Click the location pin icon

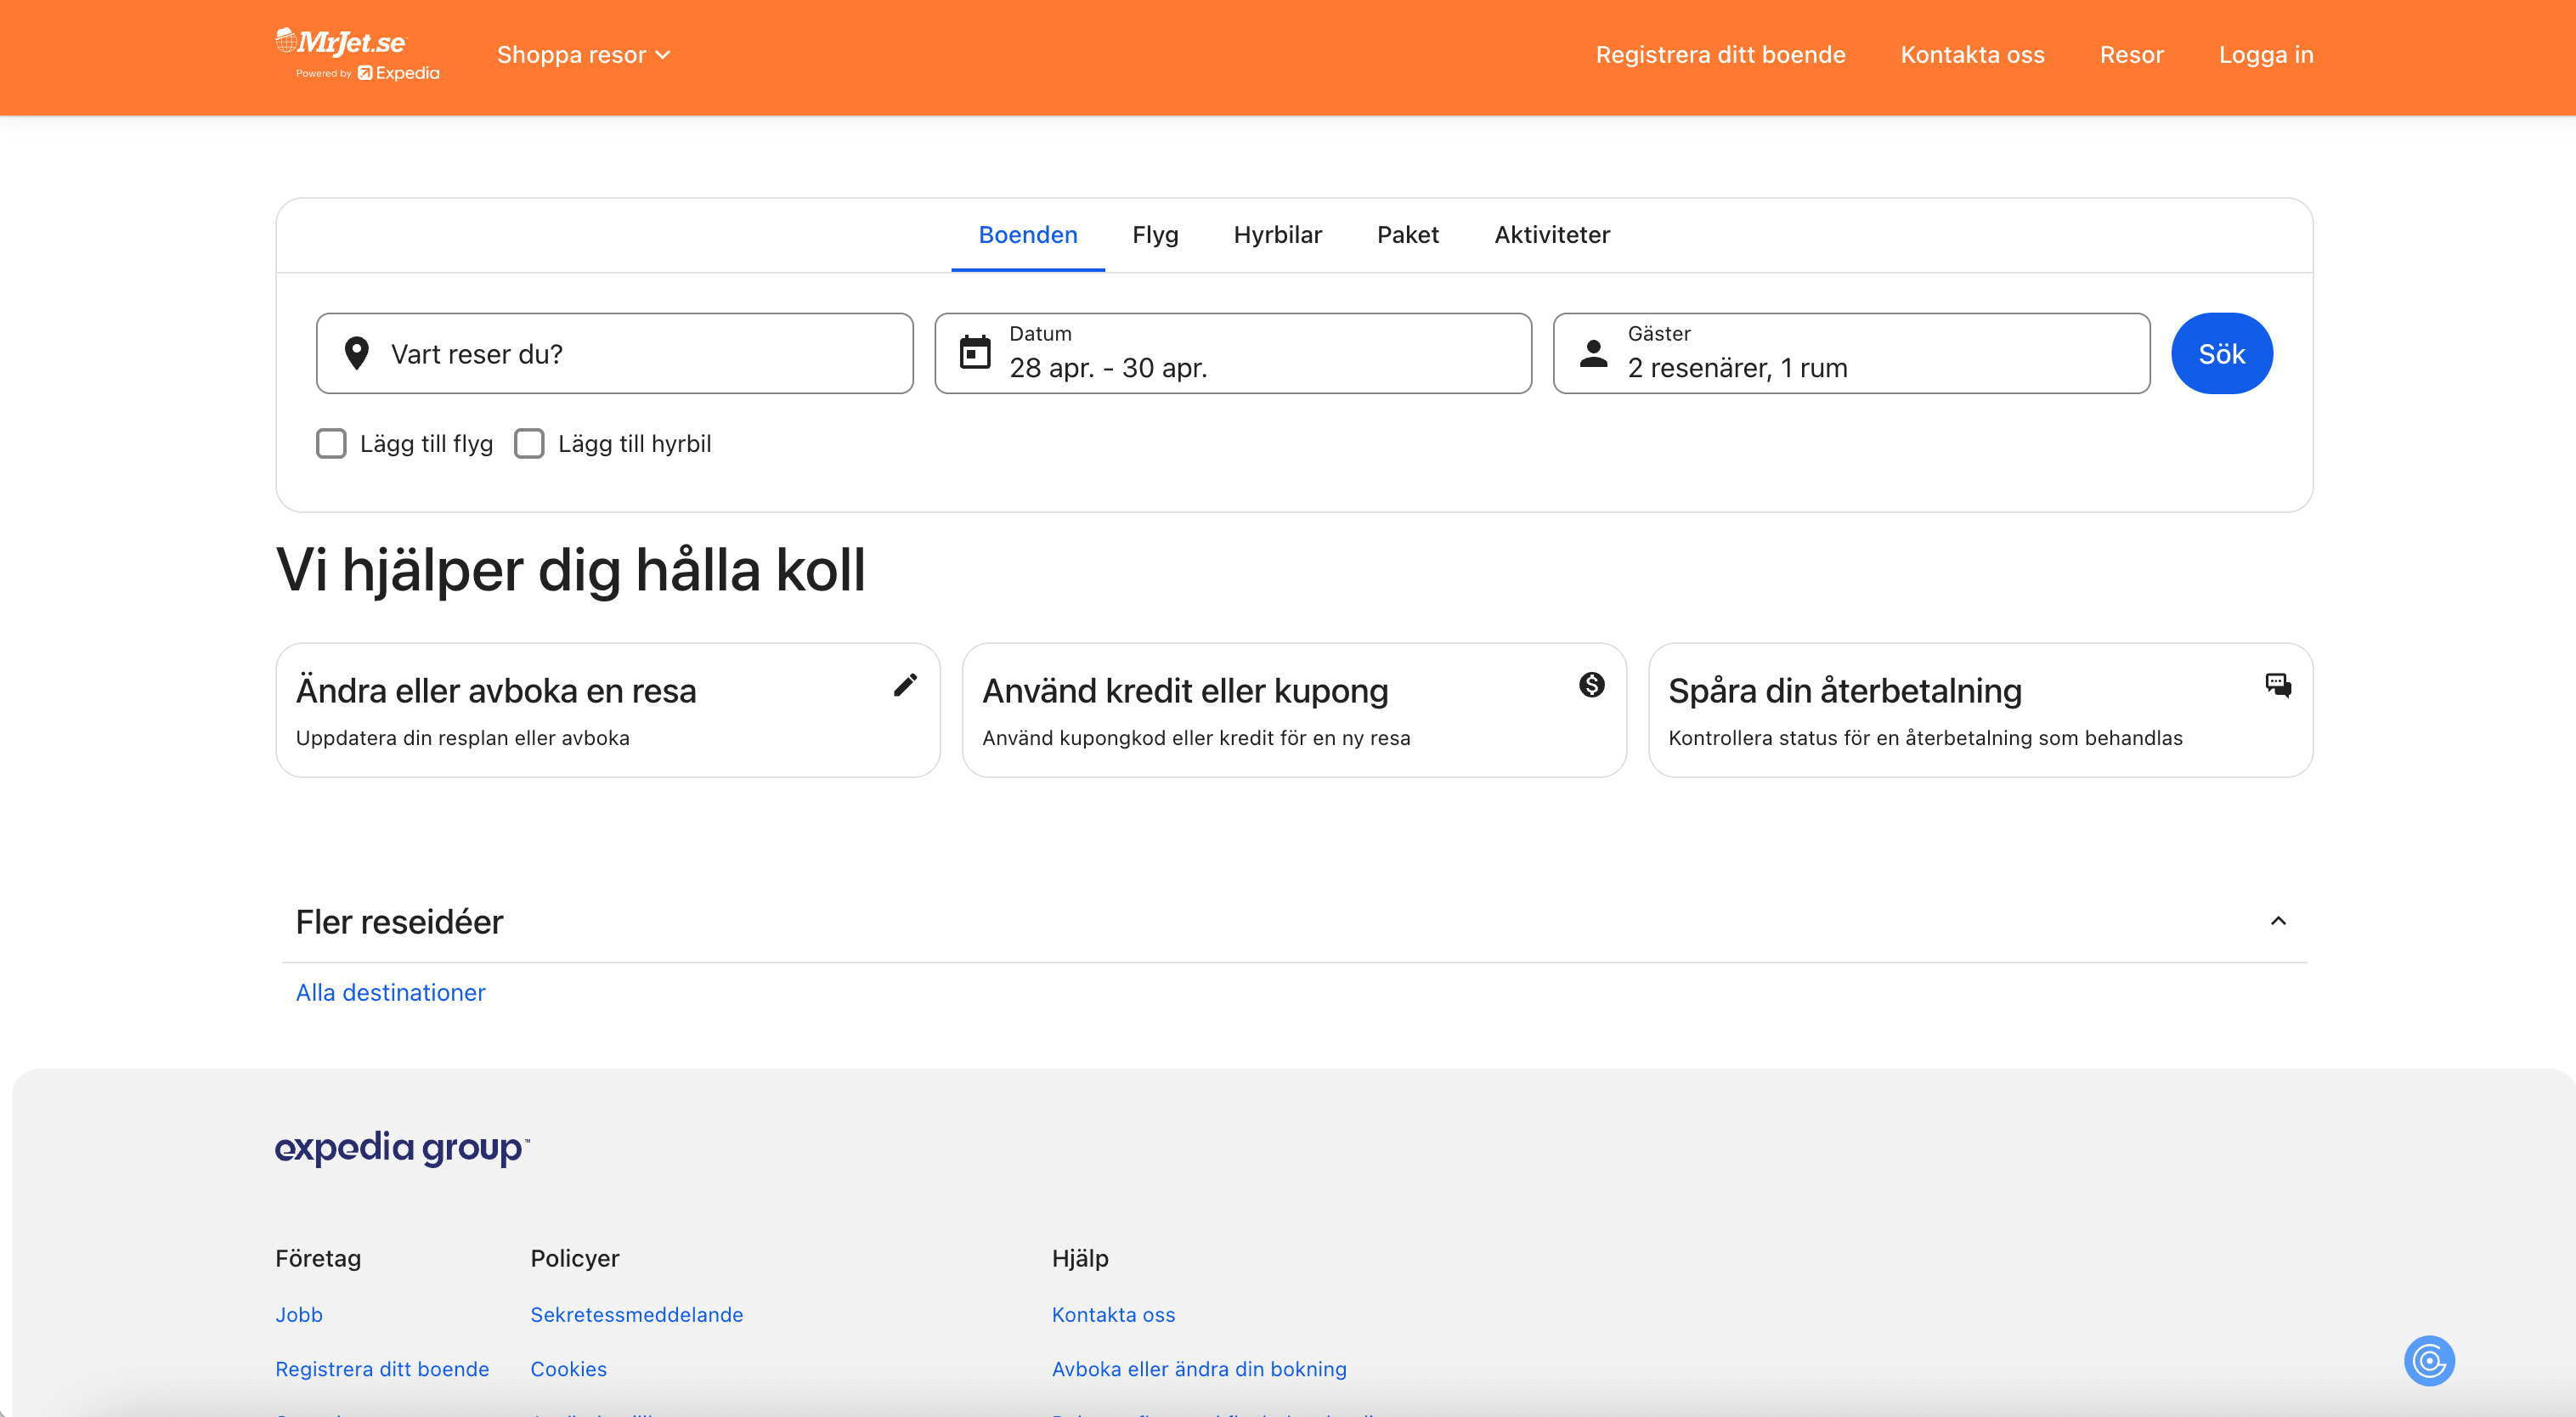pyautogui.click(x=357, y=353)
